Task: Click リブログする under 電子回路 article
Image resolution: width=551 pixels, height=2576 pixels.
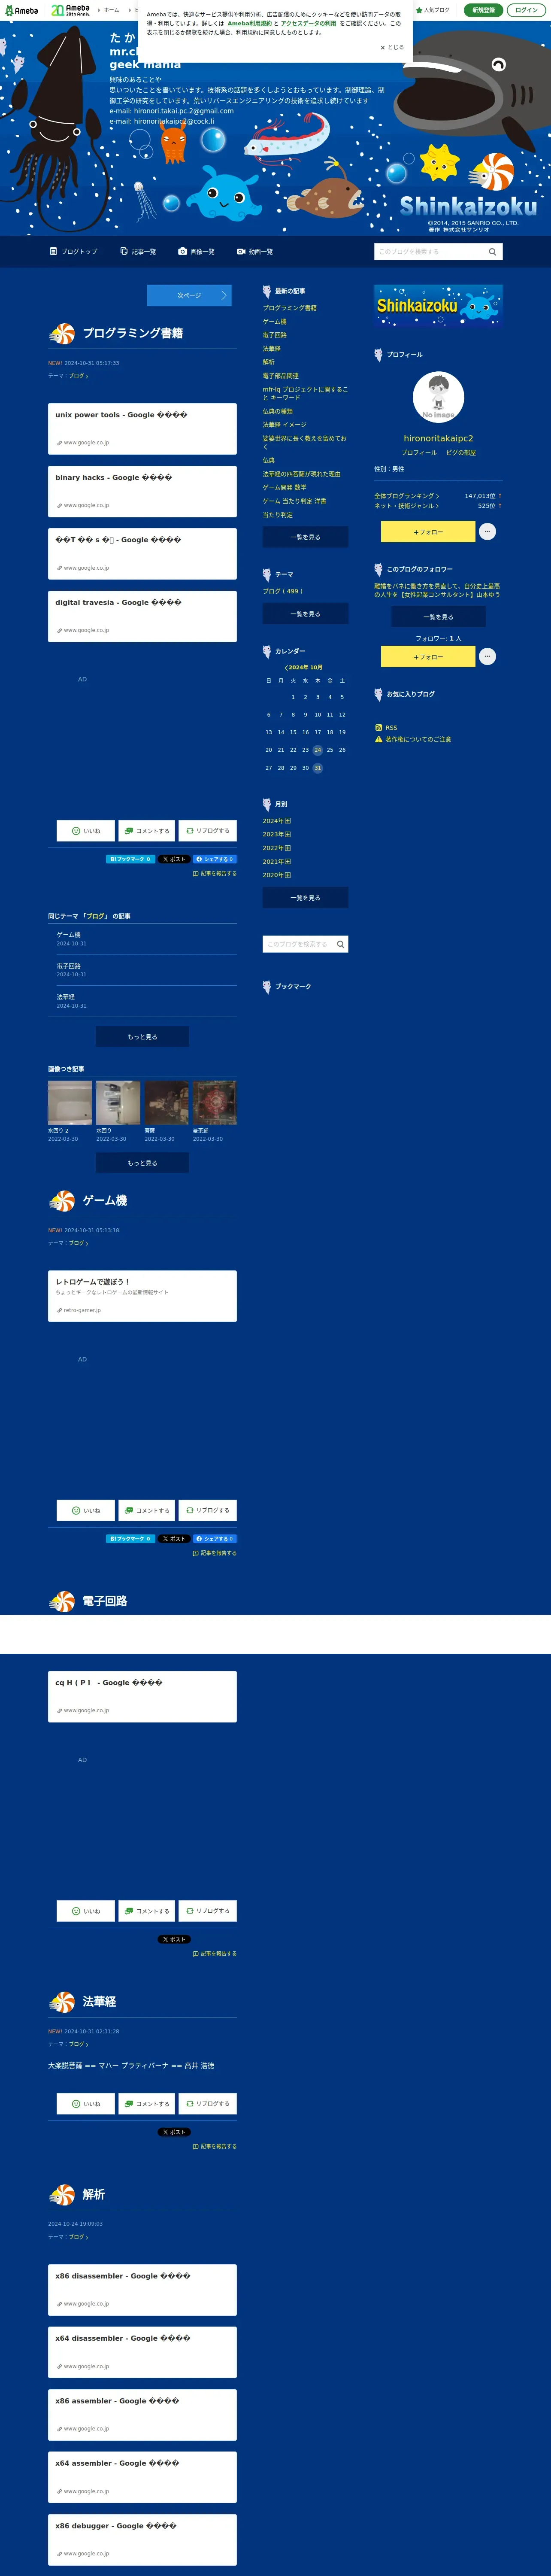Action: click(x=208, y=1911)
